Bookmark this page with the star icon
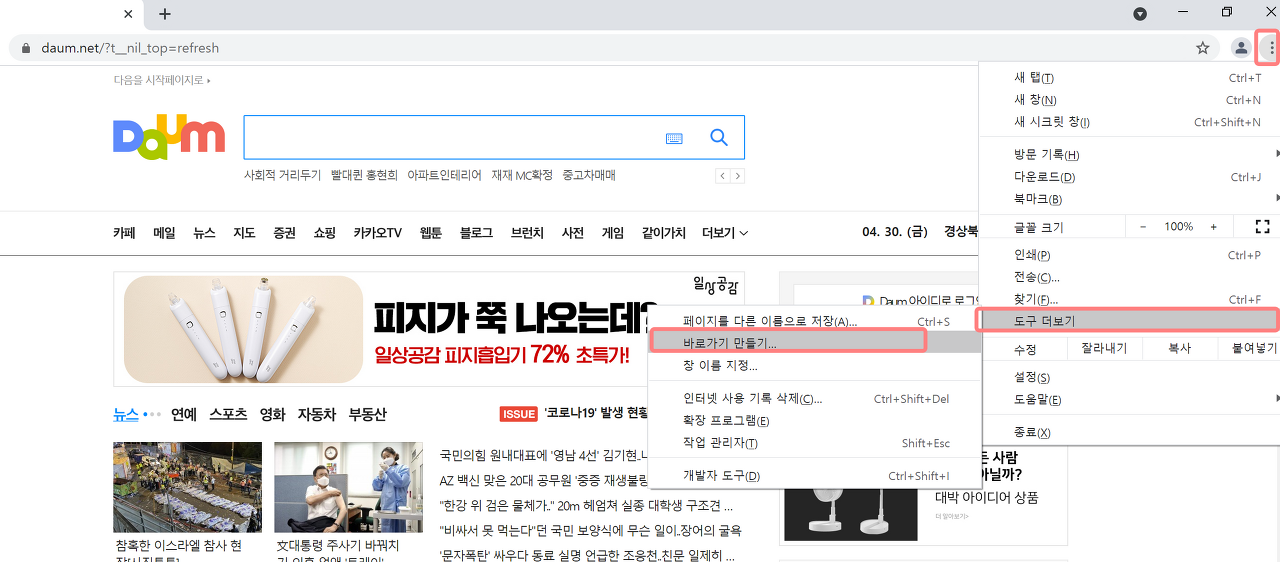Image resolution: width=1280 pixels, height=562 pixels. pos(1203,47)
